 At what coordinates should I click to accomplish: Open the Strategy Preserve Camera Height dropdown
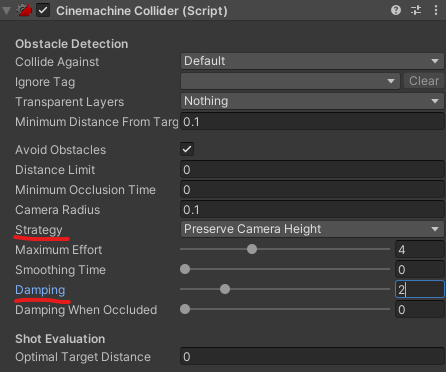pyautogui.click(x=312, y=229)
